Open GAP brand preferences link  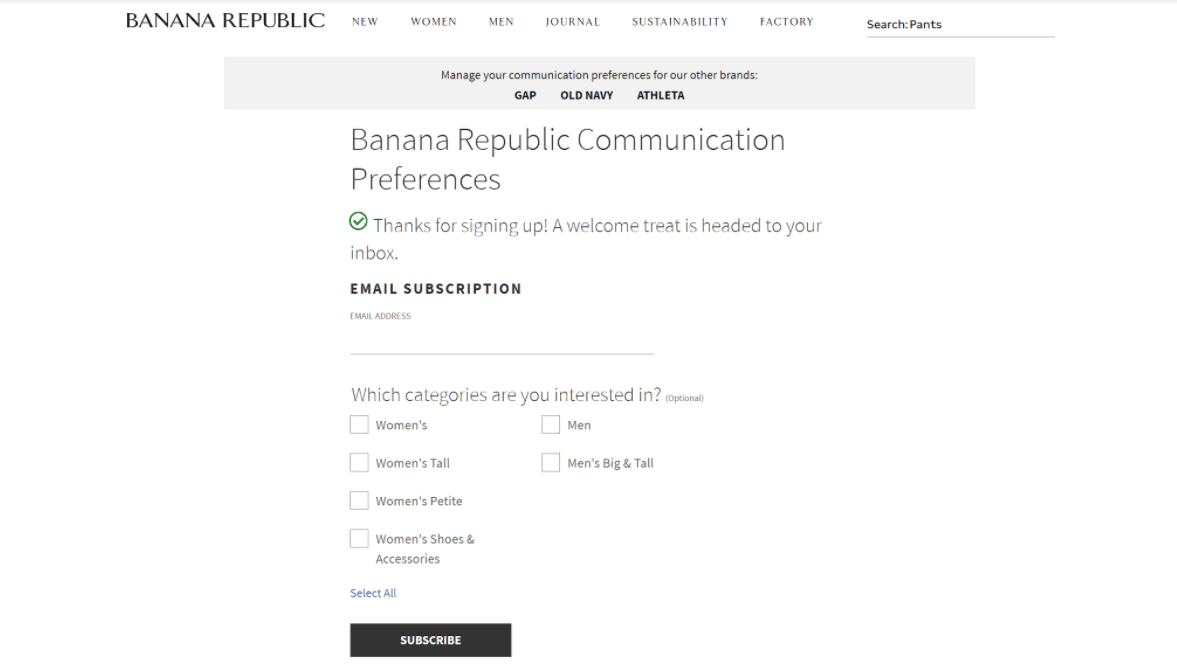pos(525,95)
